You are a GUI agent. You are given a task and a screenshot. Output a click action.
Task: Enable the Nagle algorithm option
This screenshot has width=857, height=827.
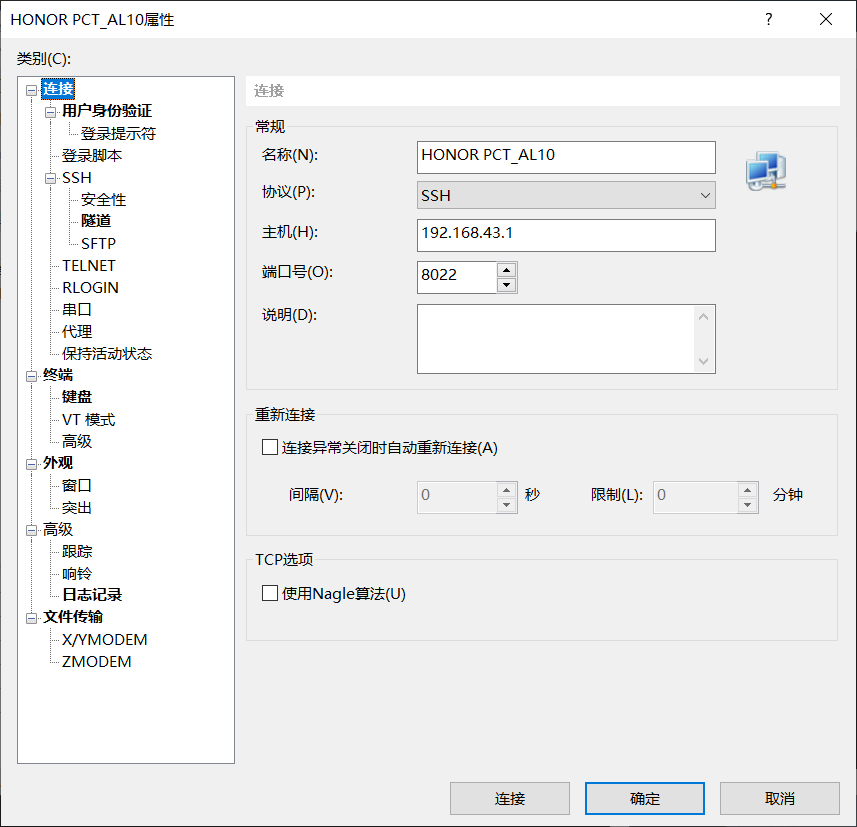(x=269, y=593)
